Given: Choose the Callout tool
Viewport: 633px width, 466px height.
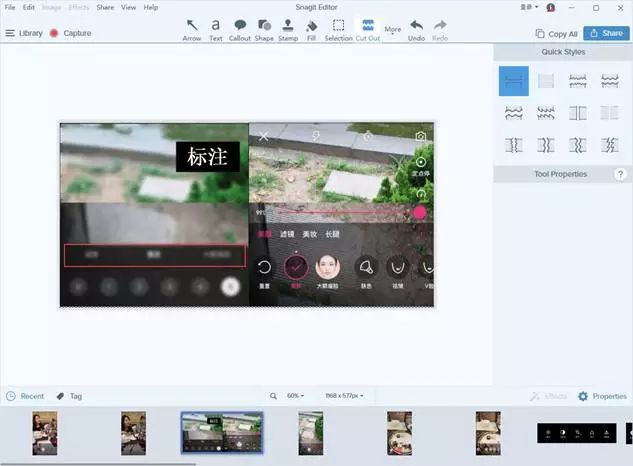Looking at the screenshot, I should 240,29.
